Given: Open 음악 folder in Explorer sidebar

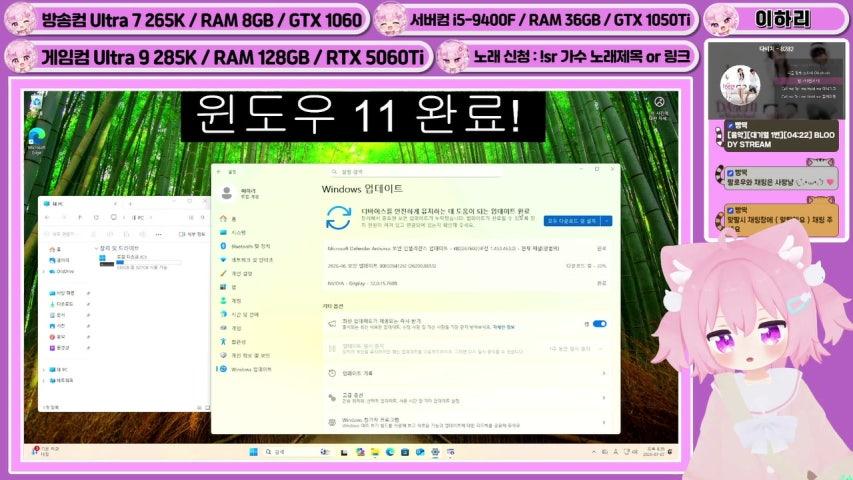Looking at the screenshot, I should 57,337.
